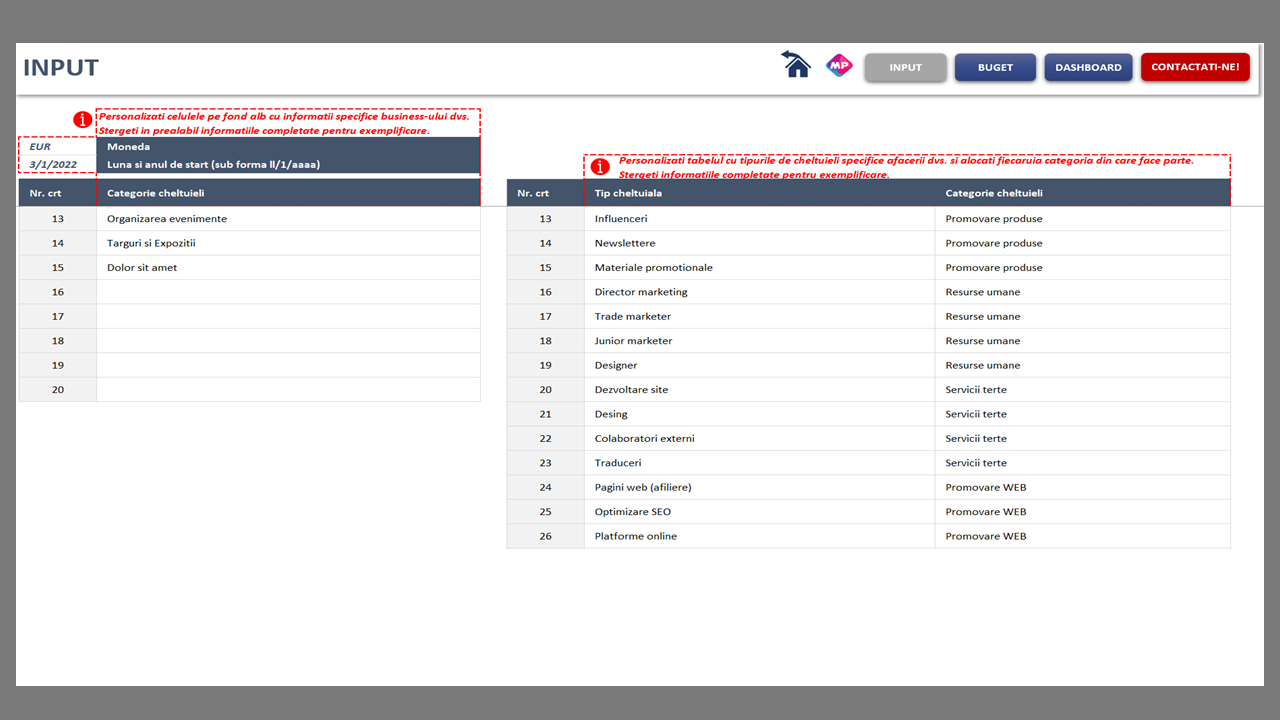Click the home icon with back arrow
Viewport: 1280px width, 720px height.
pos(796,65)
